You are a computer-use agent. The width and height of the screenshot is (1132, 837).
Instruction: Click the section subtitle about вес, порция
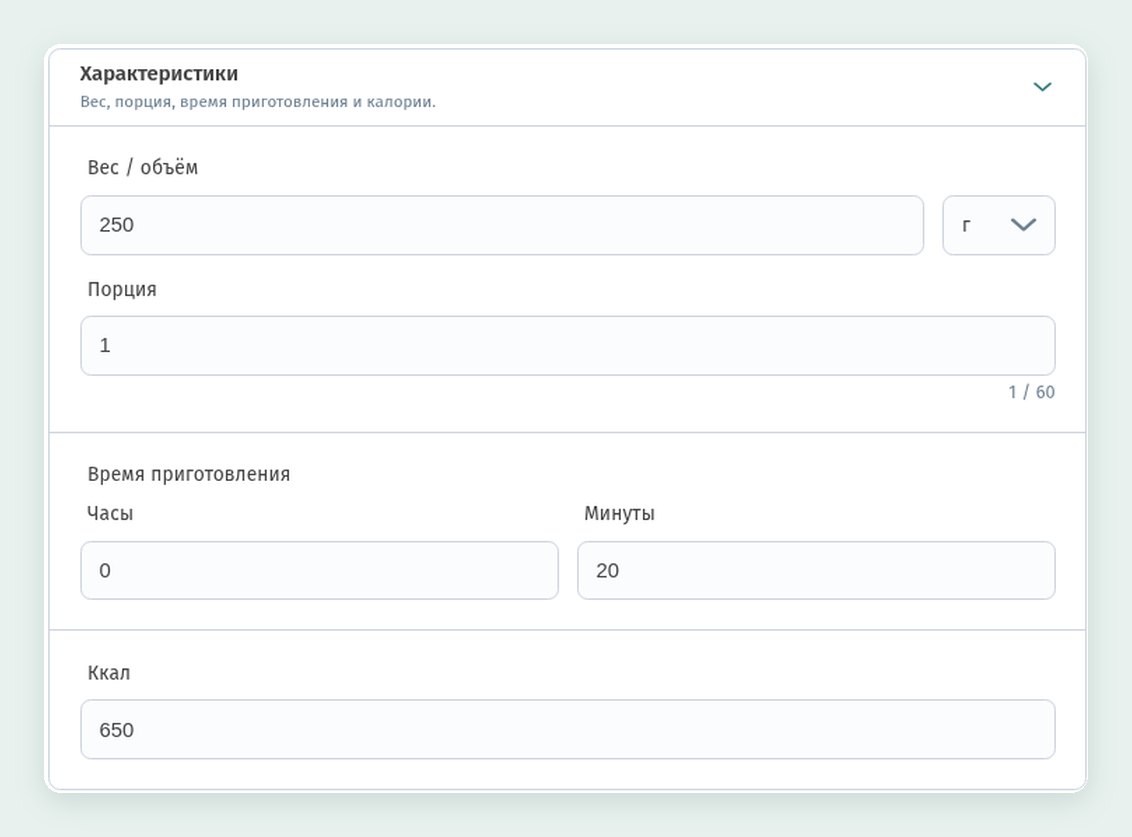click(x=258, y=102)
